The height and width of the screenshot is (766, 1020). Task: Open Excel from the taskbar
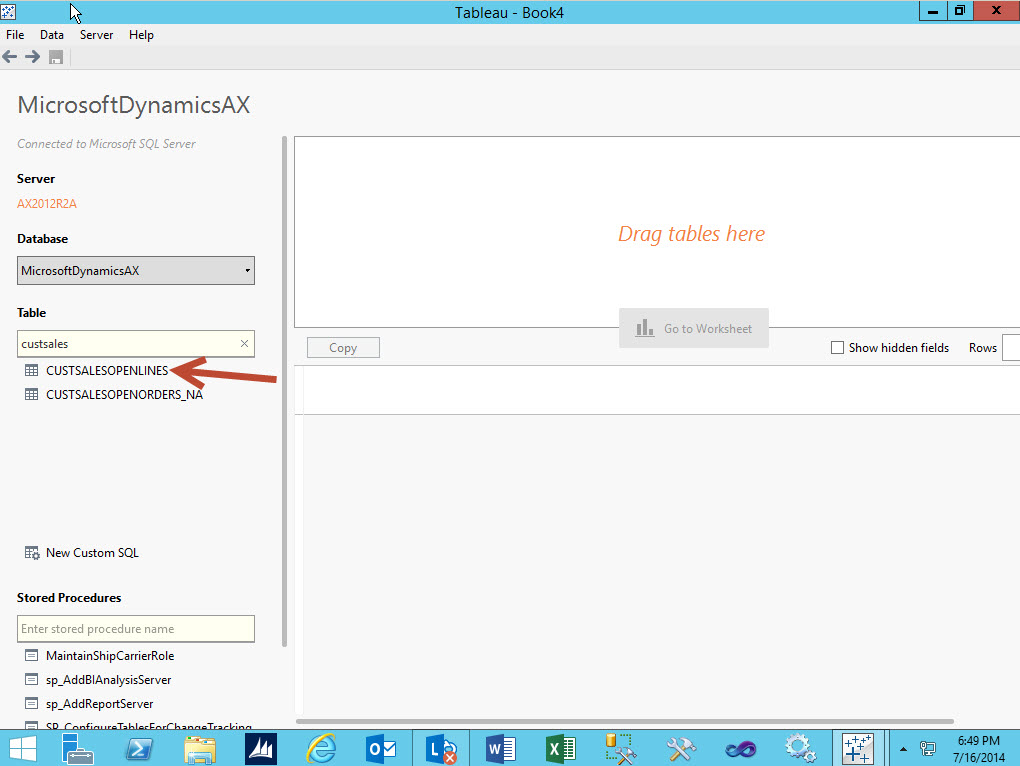(560, 749)
